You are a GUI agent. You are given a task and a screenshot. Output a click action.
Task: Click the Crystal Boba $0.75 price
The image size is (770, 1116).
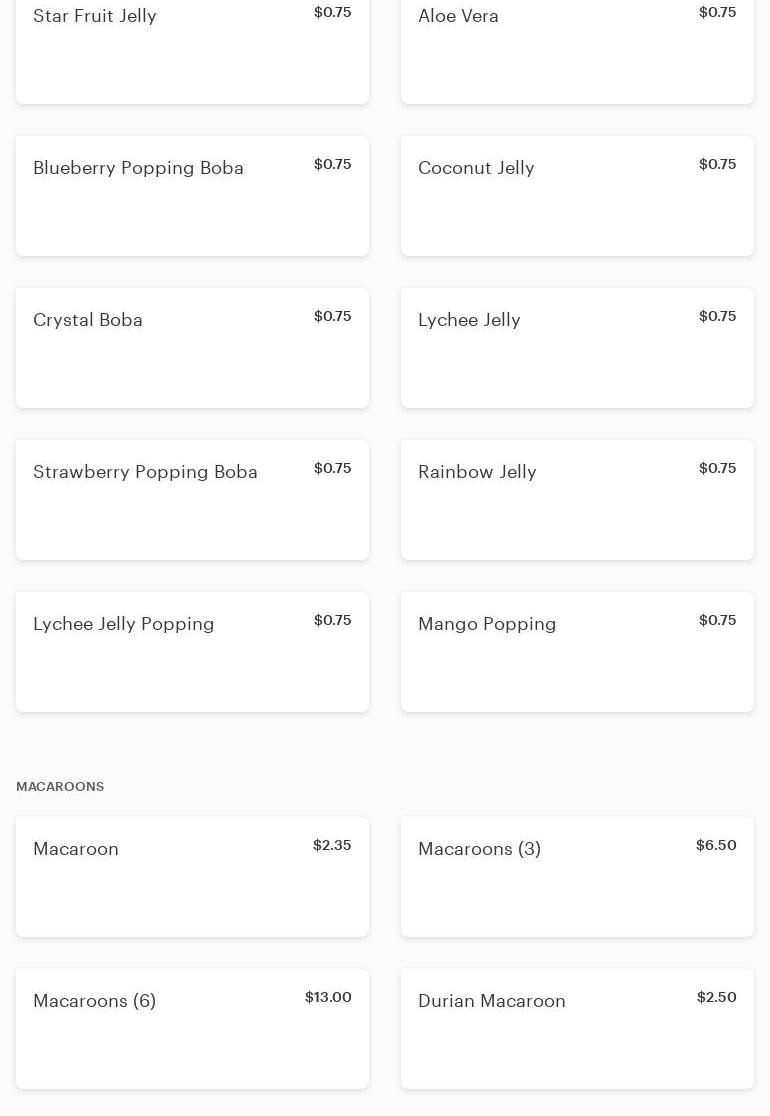coord(332,316)
